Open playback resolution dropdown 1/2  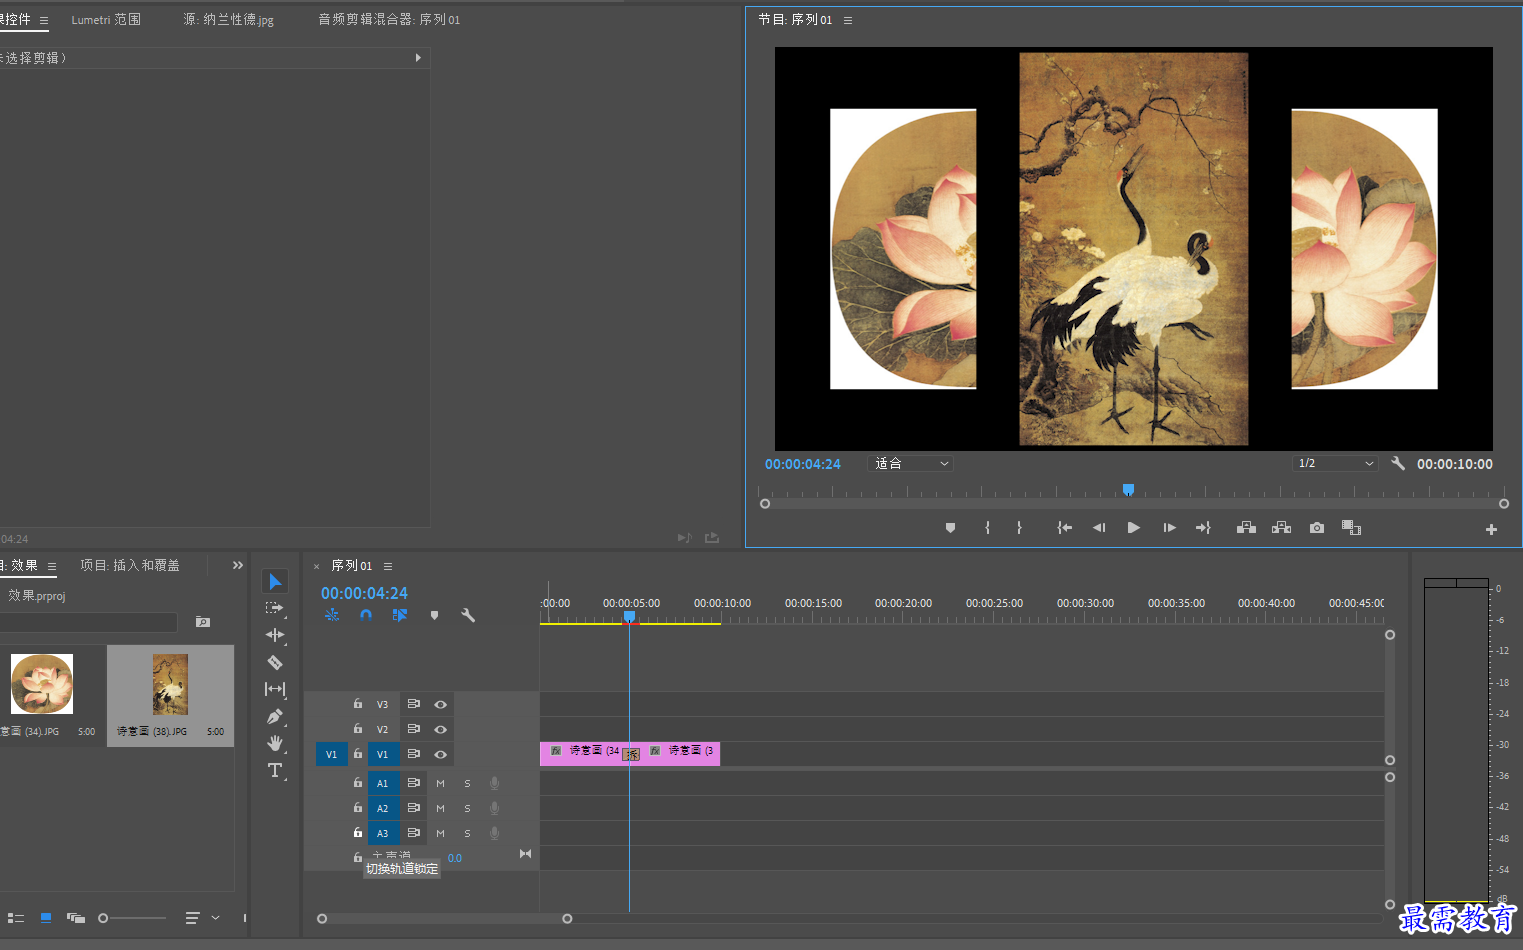tap(1335, 463)
